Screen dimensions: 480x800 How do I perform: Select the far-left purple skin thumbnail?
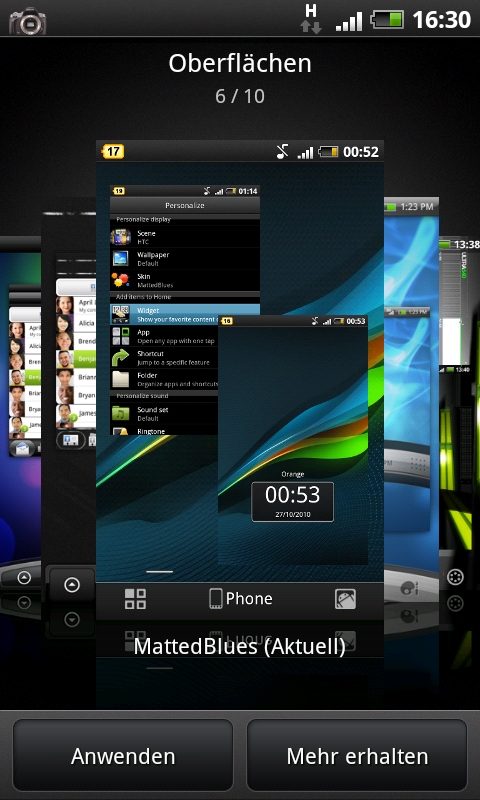tap(20, 408)
